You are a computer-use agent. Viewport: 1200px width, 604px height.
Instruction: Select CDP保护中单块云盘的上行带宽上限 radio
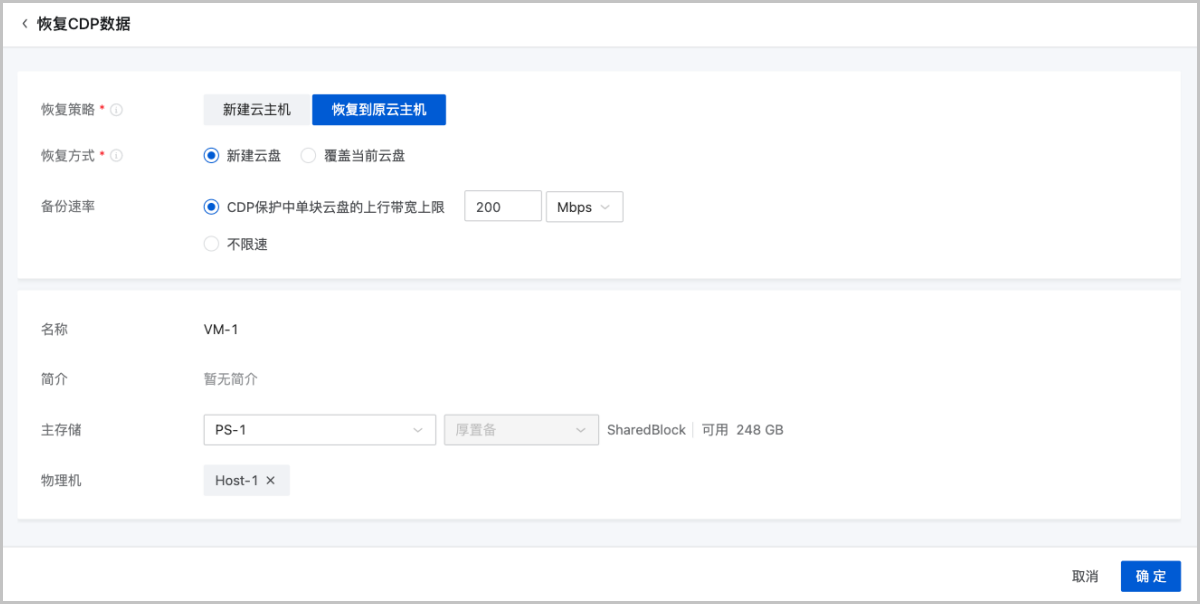[211, 207]
